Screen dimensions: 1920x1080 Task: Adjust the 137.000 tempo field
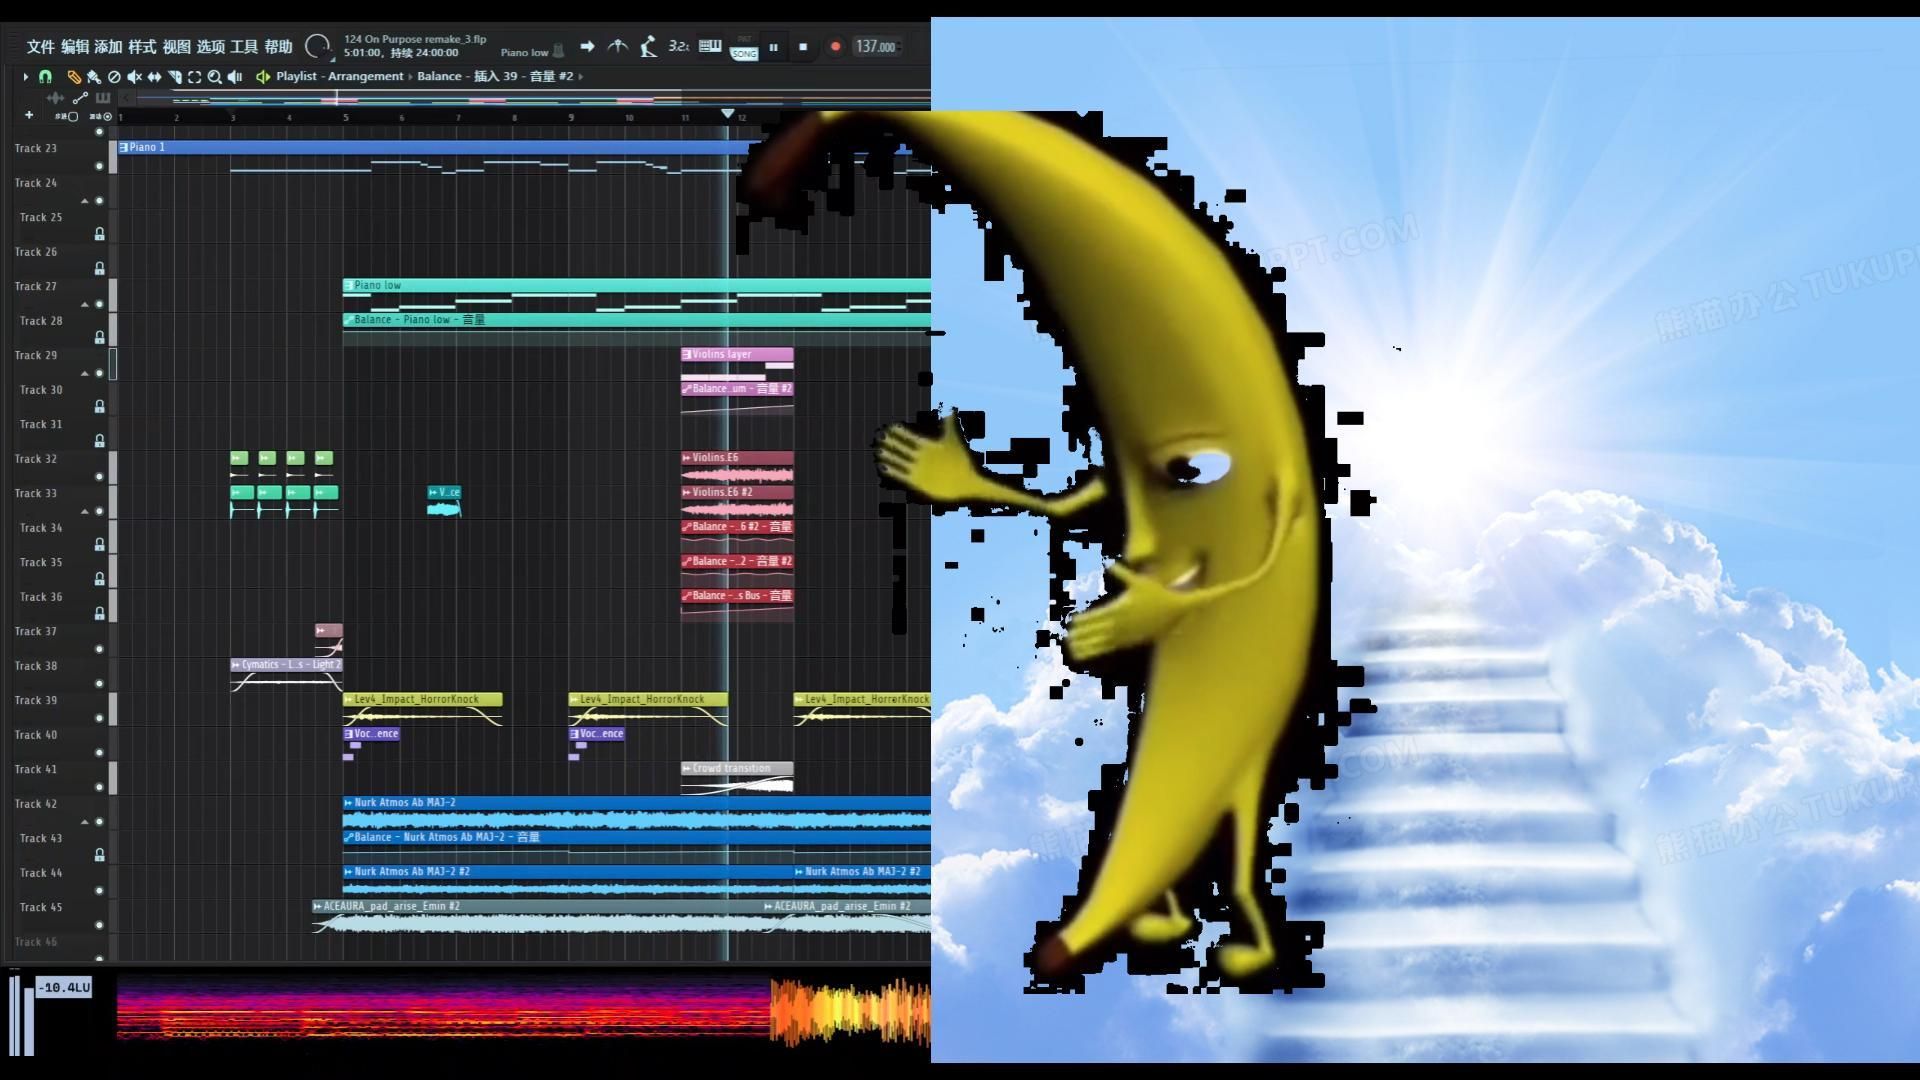(877, 47)
